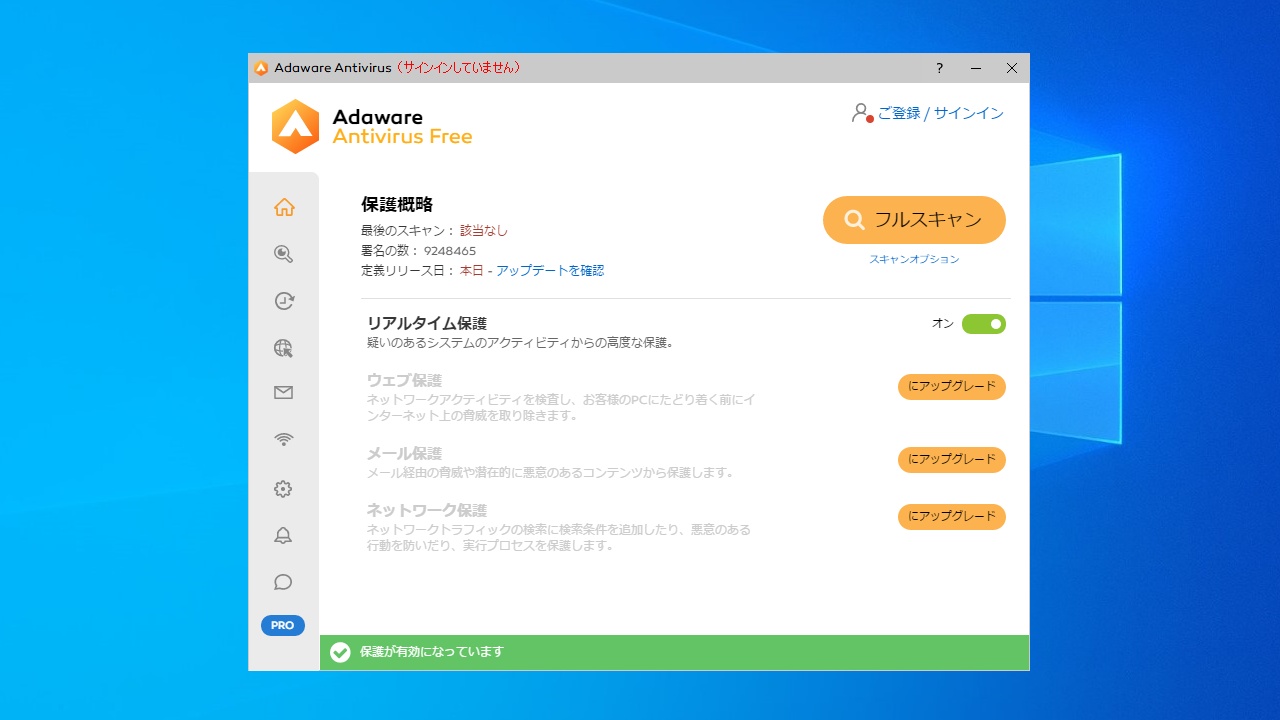Click the signature count 9248465
The image size is (1280, 720).
450,251
